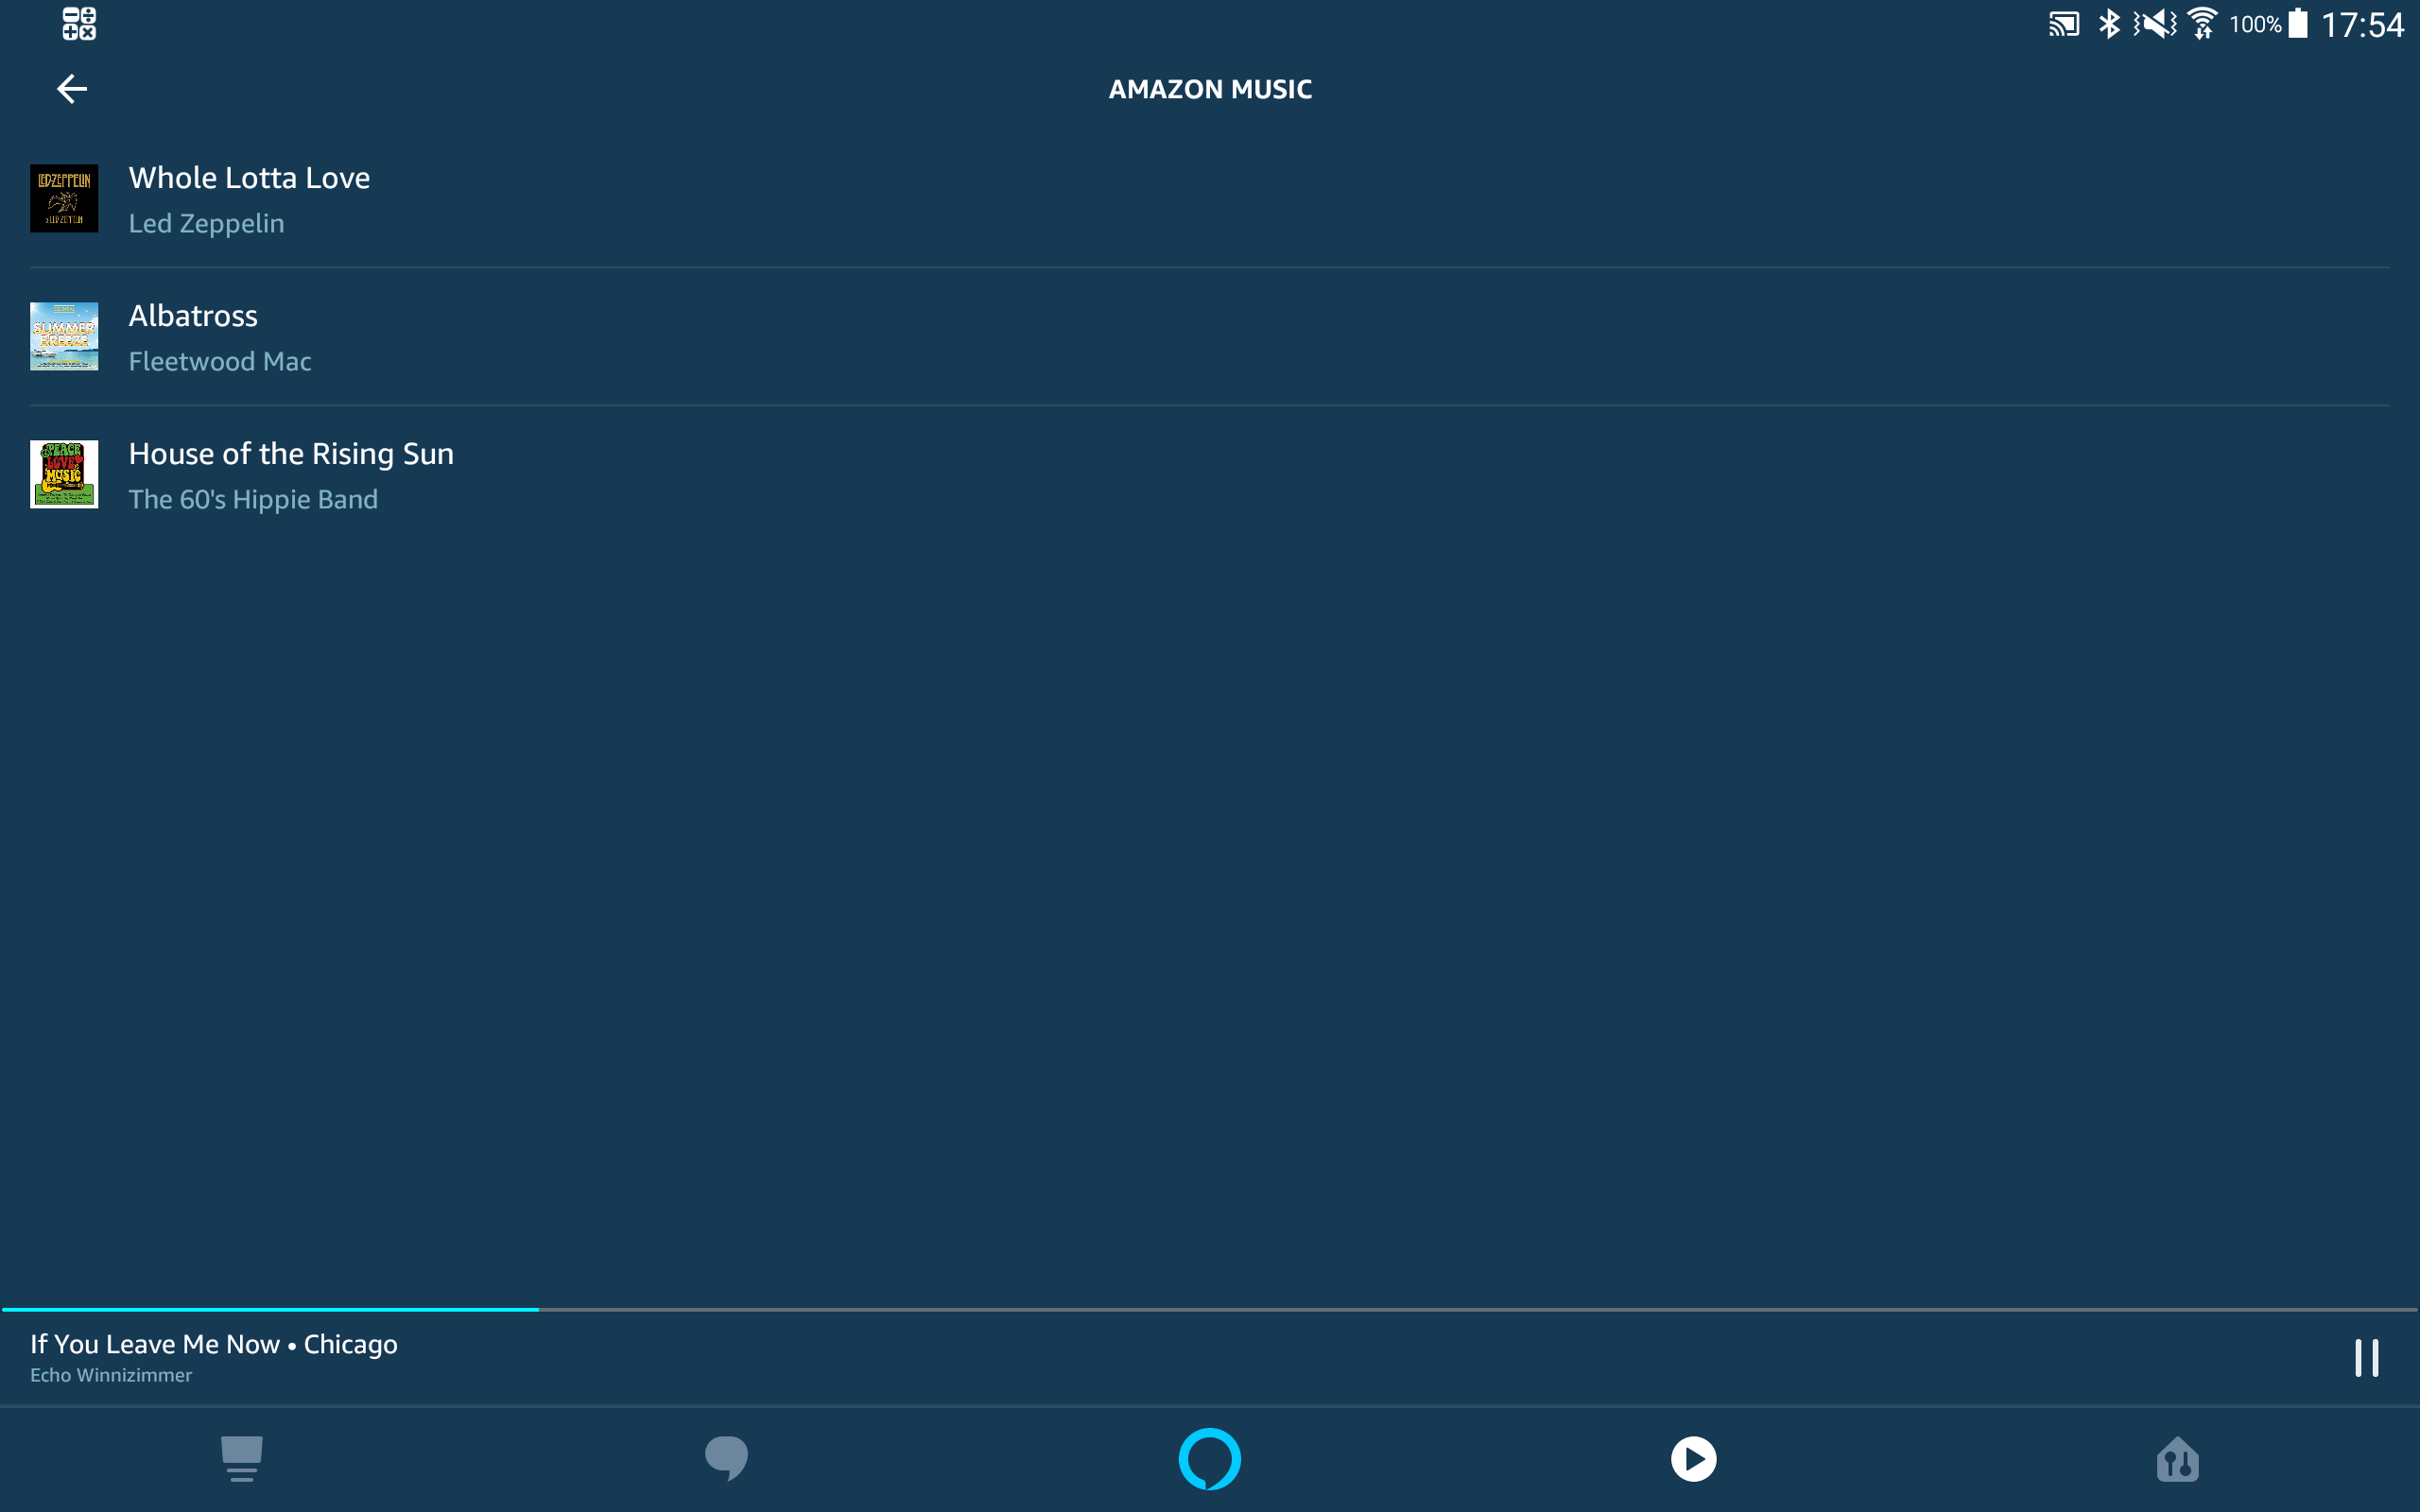Tap the Peace Love Music album cover
This screenshot has width=2420, height=1512.
click(64, 474)
